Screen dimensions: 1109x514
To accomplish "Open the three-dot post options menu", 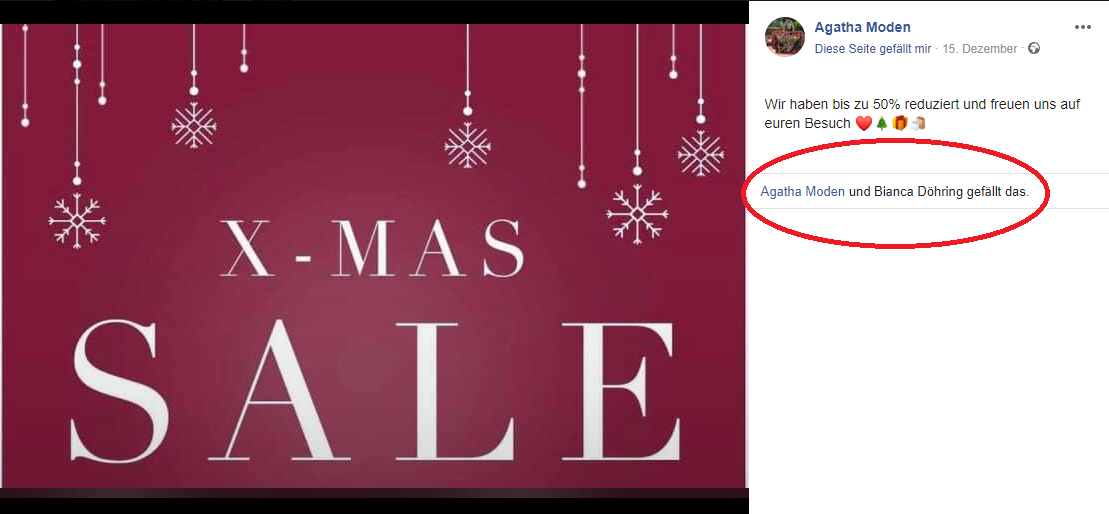I will click(1083, 28).
